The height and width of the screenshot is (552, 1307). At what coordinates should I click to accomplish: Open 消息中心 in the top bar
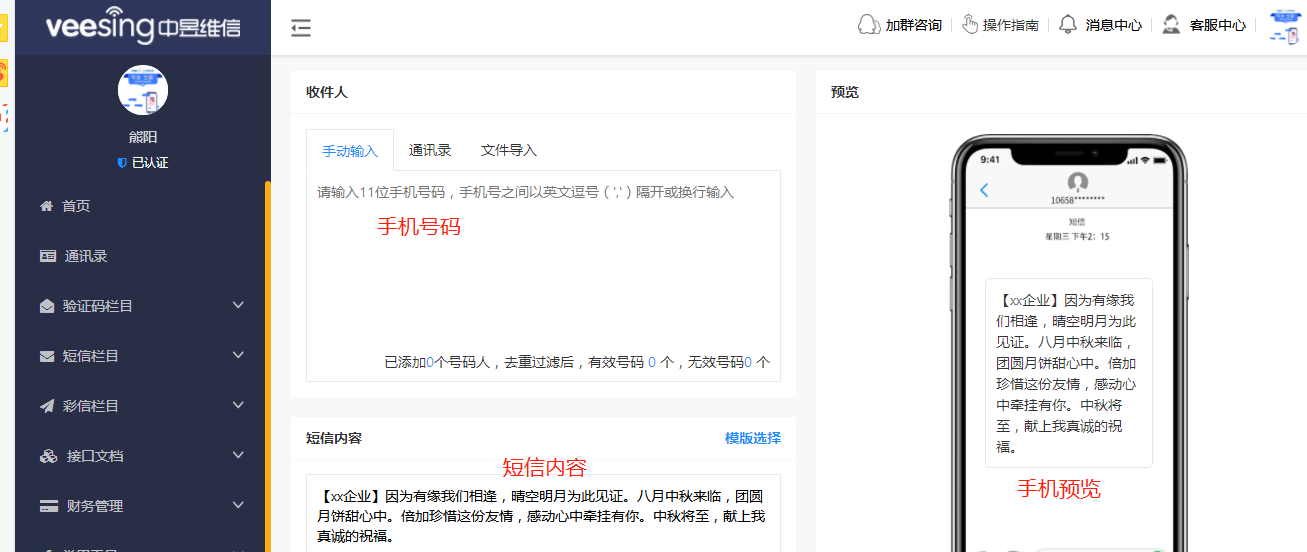(1114, 25)
